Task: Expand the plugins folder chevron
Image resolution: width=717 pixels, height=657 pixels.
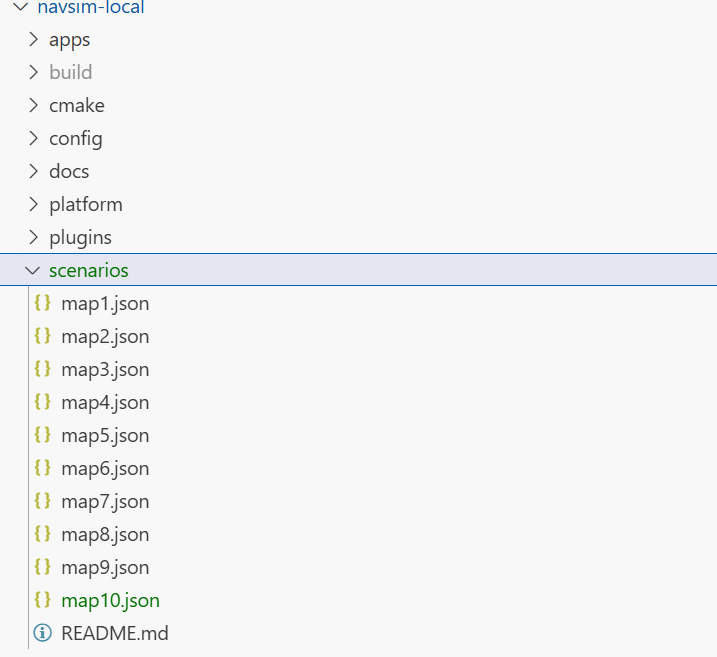Action: click(33, 238)
